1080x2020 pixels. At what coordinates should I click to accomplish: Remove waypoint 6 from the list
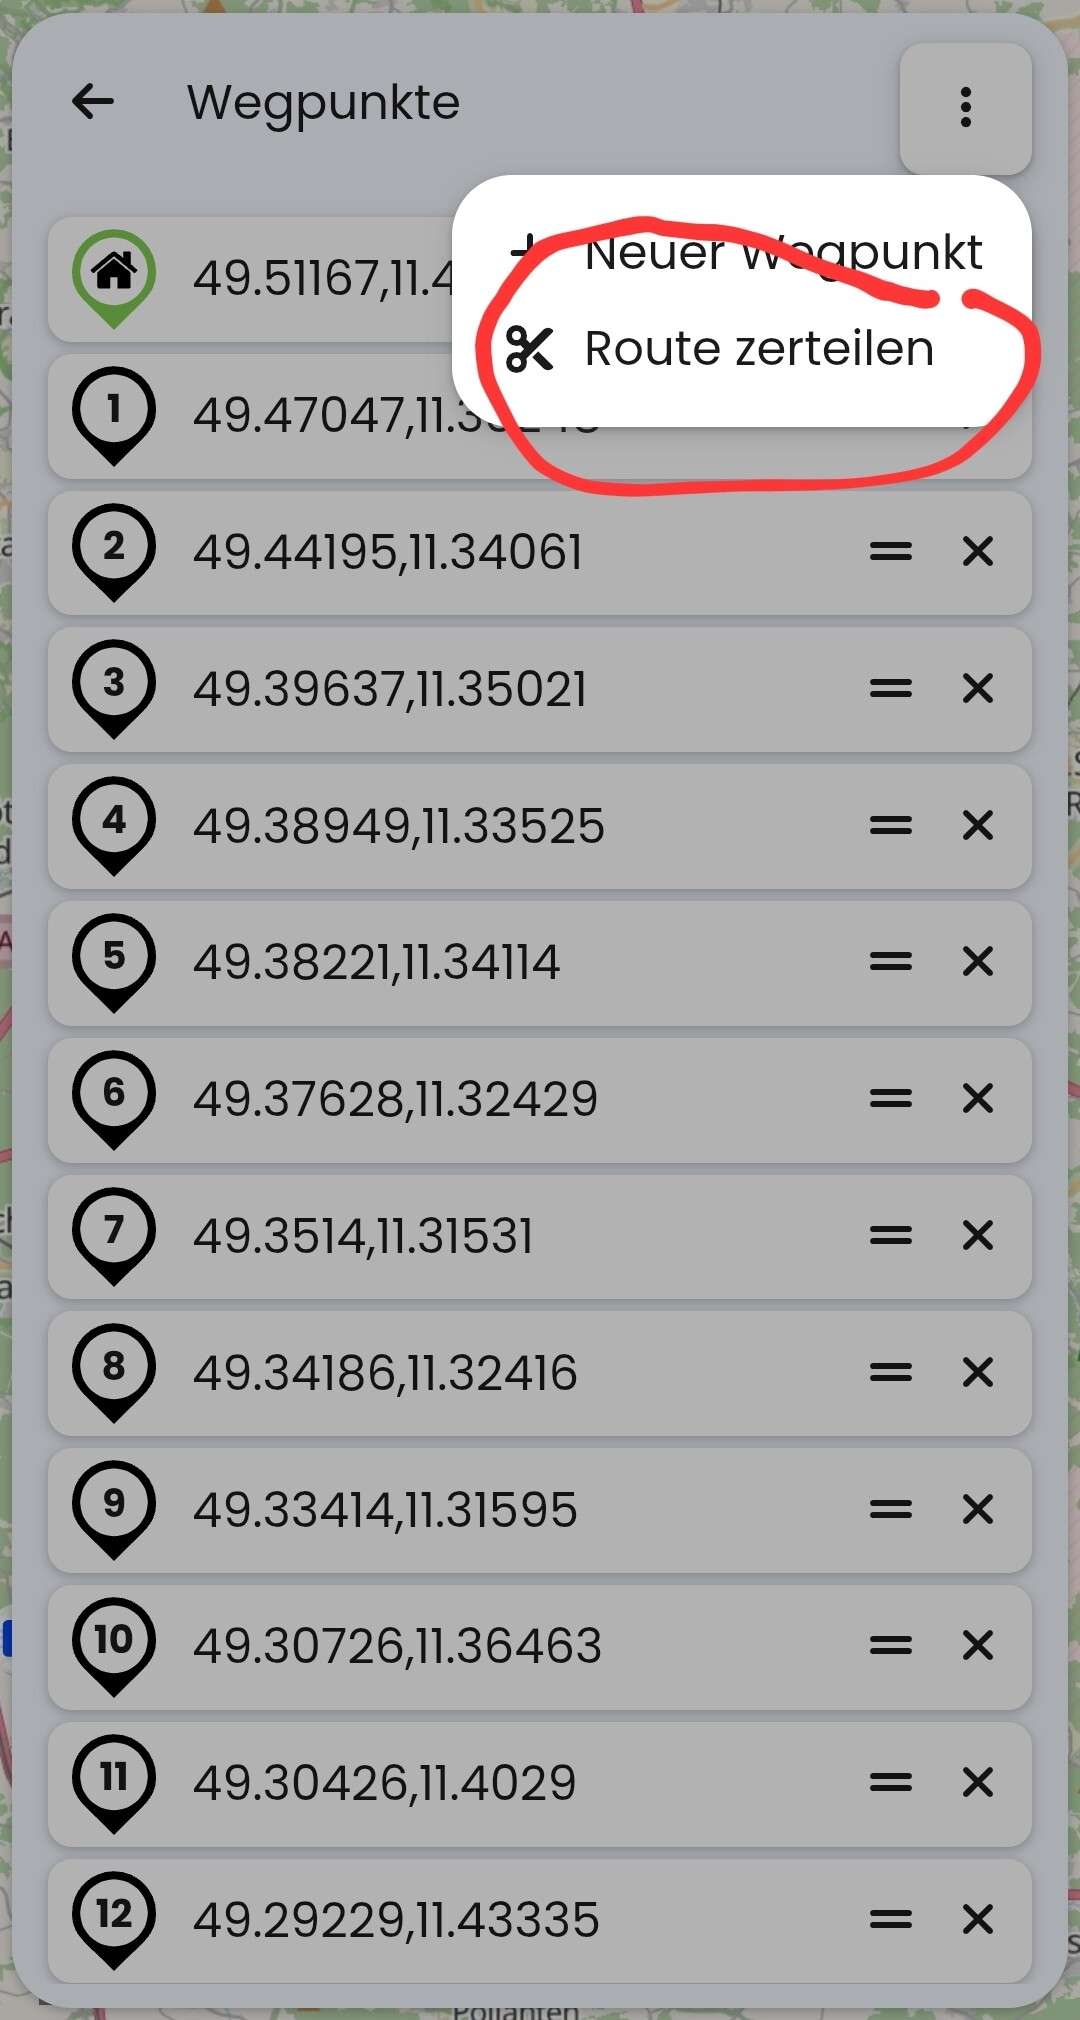977,1099
